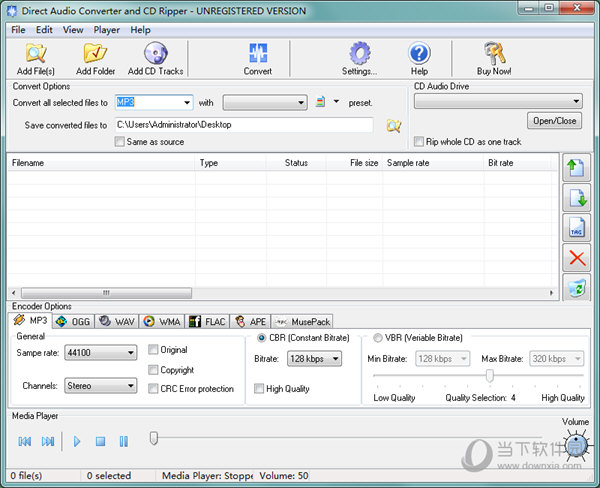Open the File menu
Screen dimensions: 600x488
click(18, 30)
